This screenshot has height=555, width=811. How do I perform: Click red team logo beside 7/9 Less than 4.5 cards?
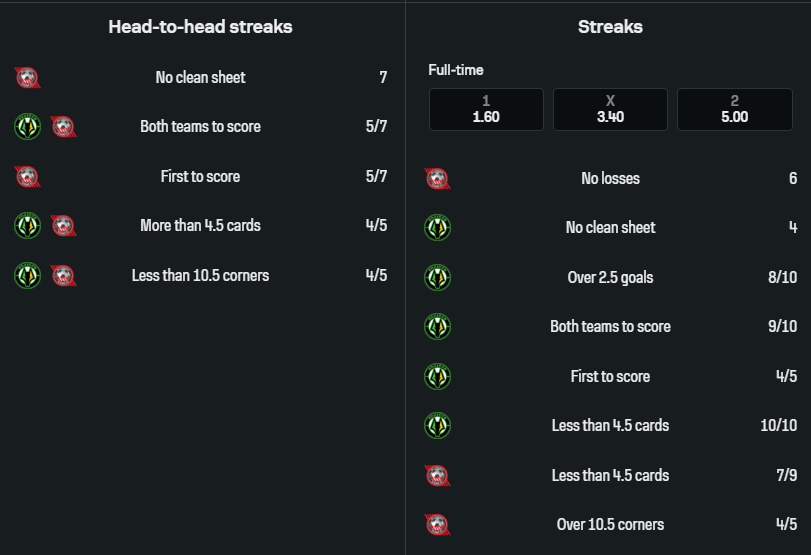pos(437,475)
